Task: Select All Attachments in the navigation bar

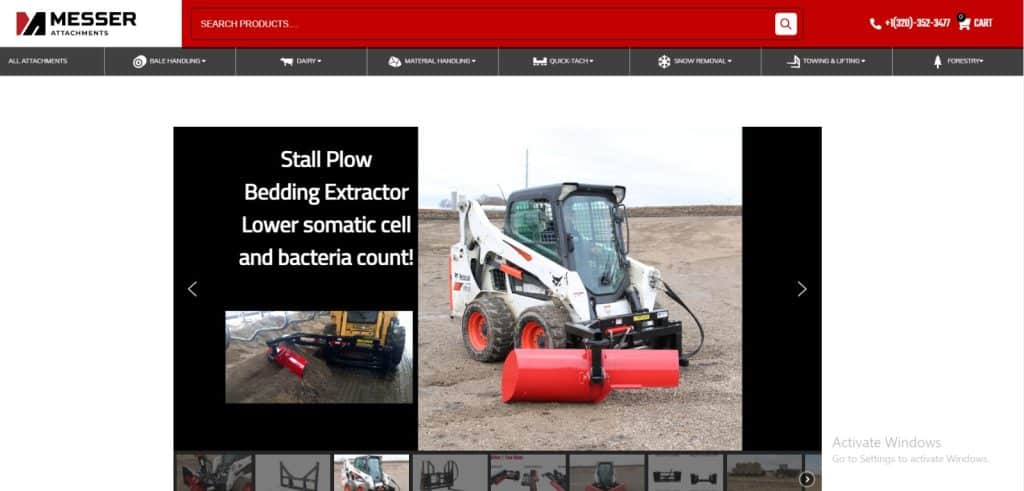Action: 38,62
